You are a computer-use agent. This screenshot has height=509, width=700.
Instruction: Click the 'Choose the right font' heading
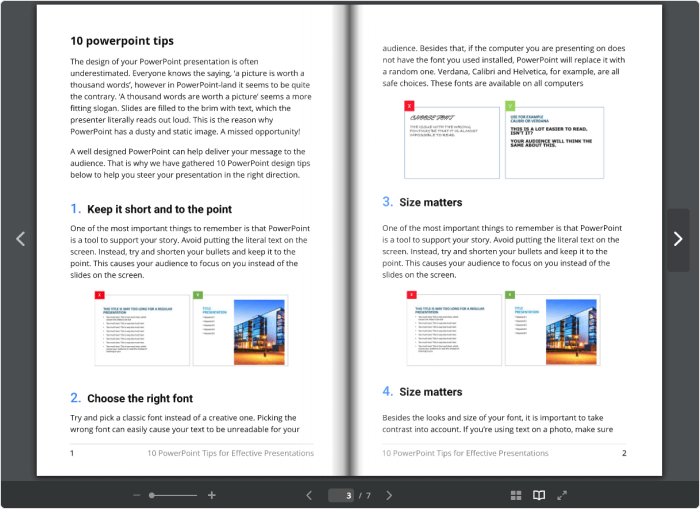pyautogui.click(x=139, y=398)
